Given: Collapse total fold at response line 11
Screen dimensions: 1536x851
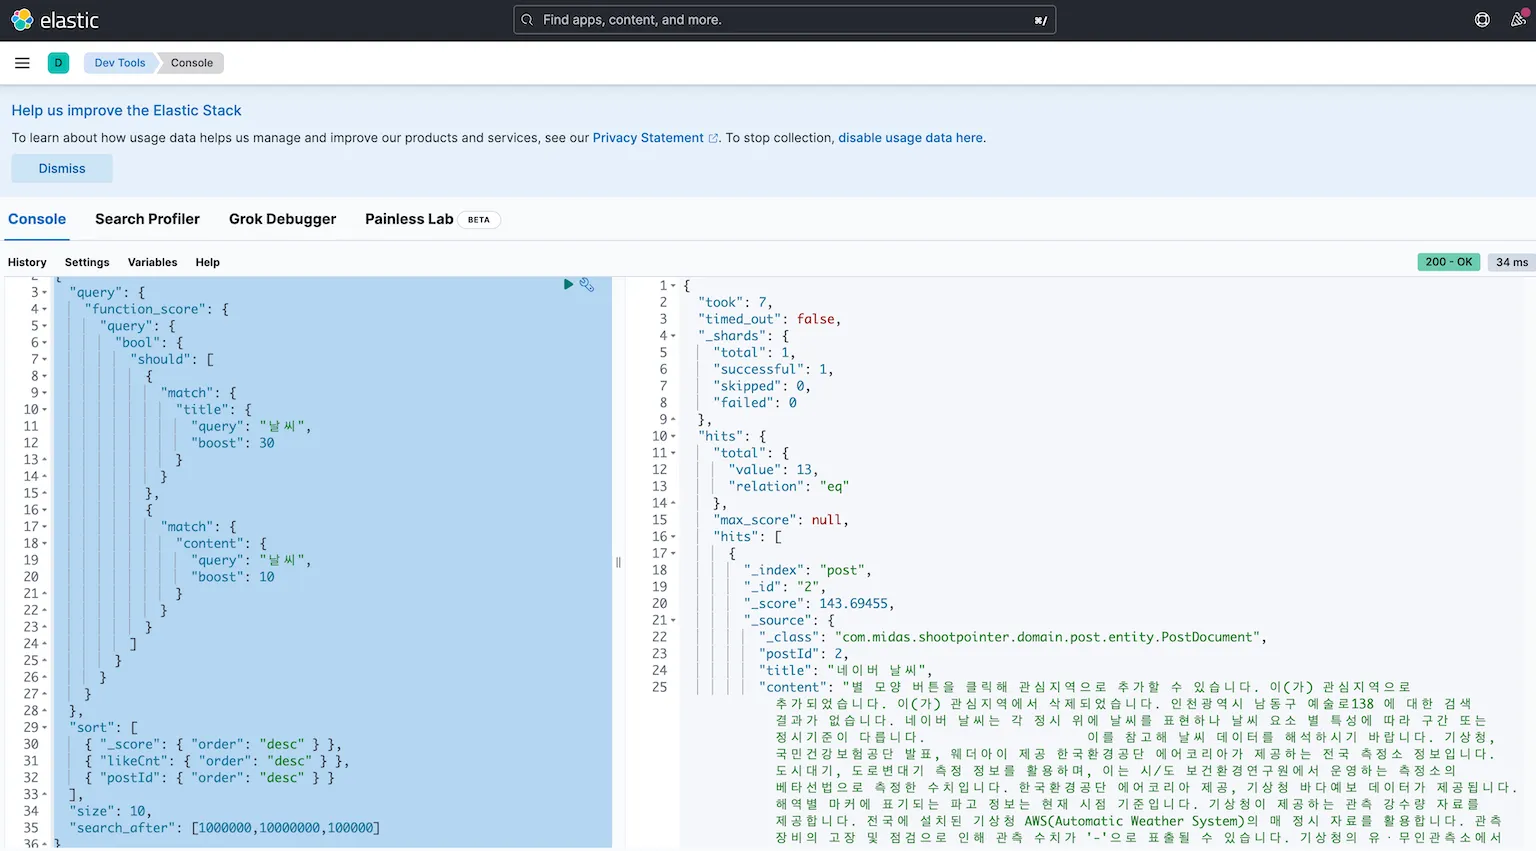Looking at the screenshot, I should point(674,453).
